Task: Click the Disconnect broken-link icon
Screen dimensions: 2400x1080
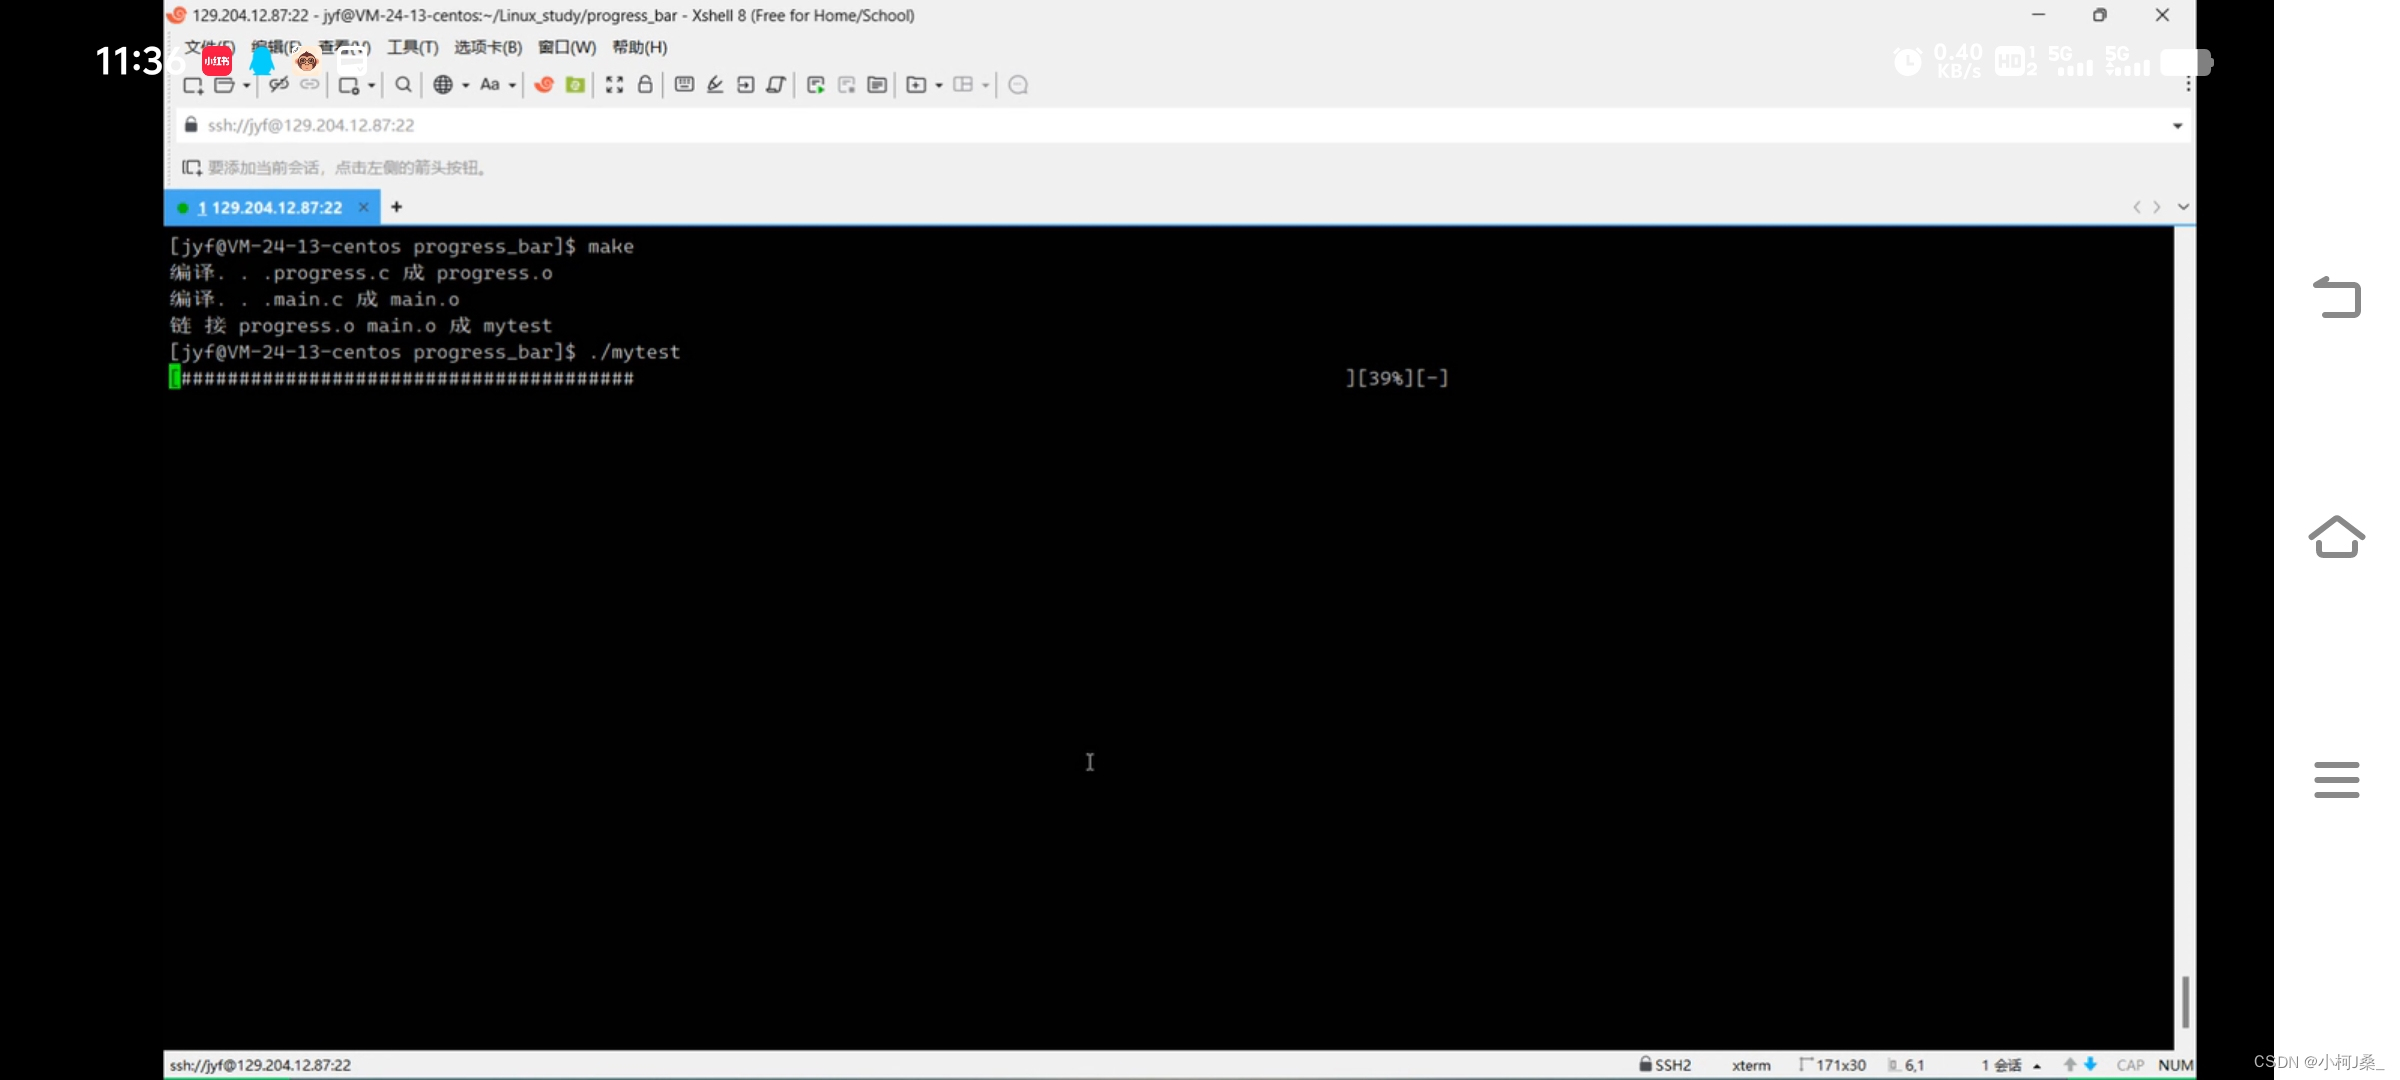Action: click(x=279, y=85)
